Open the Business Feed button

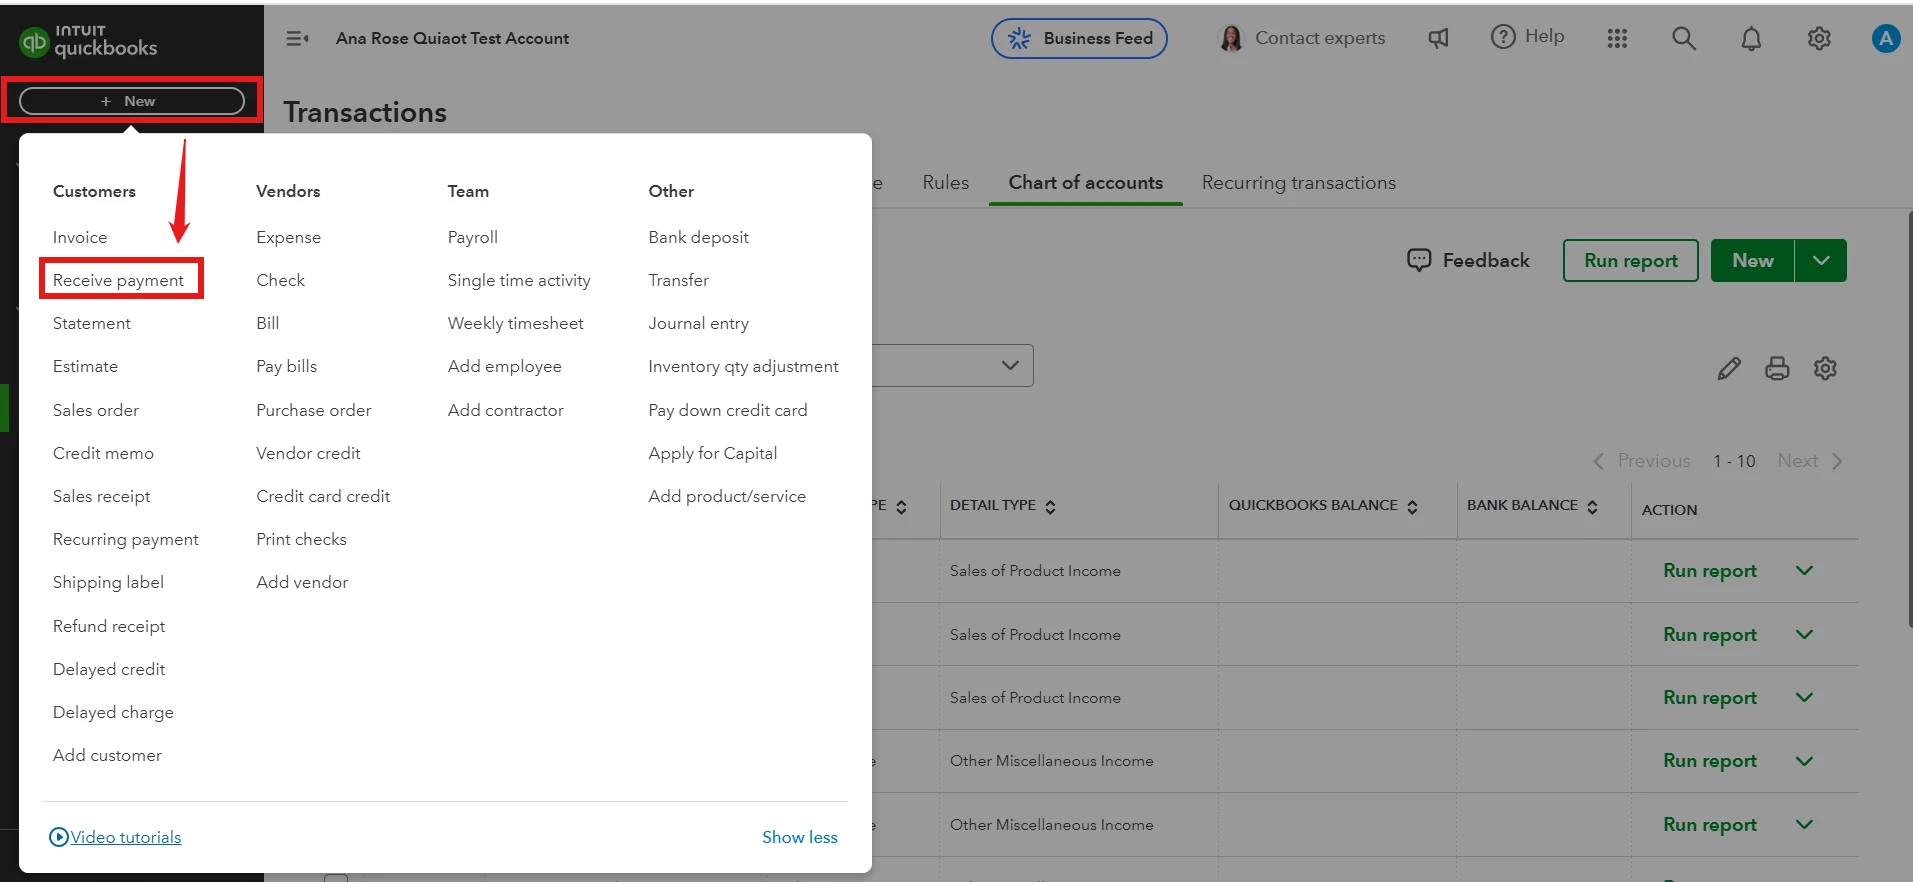click(x=1079, y=38)
